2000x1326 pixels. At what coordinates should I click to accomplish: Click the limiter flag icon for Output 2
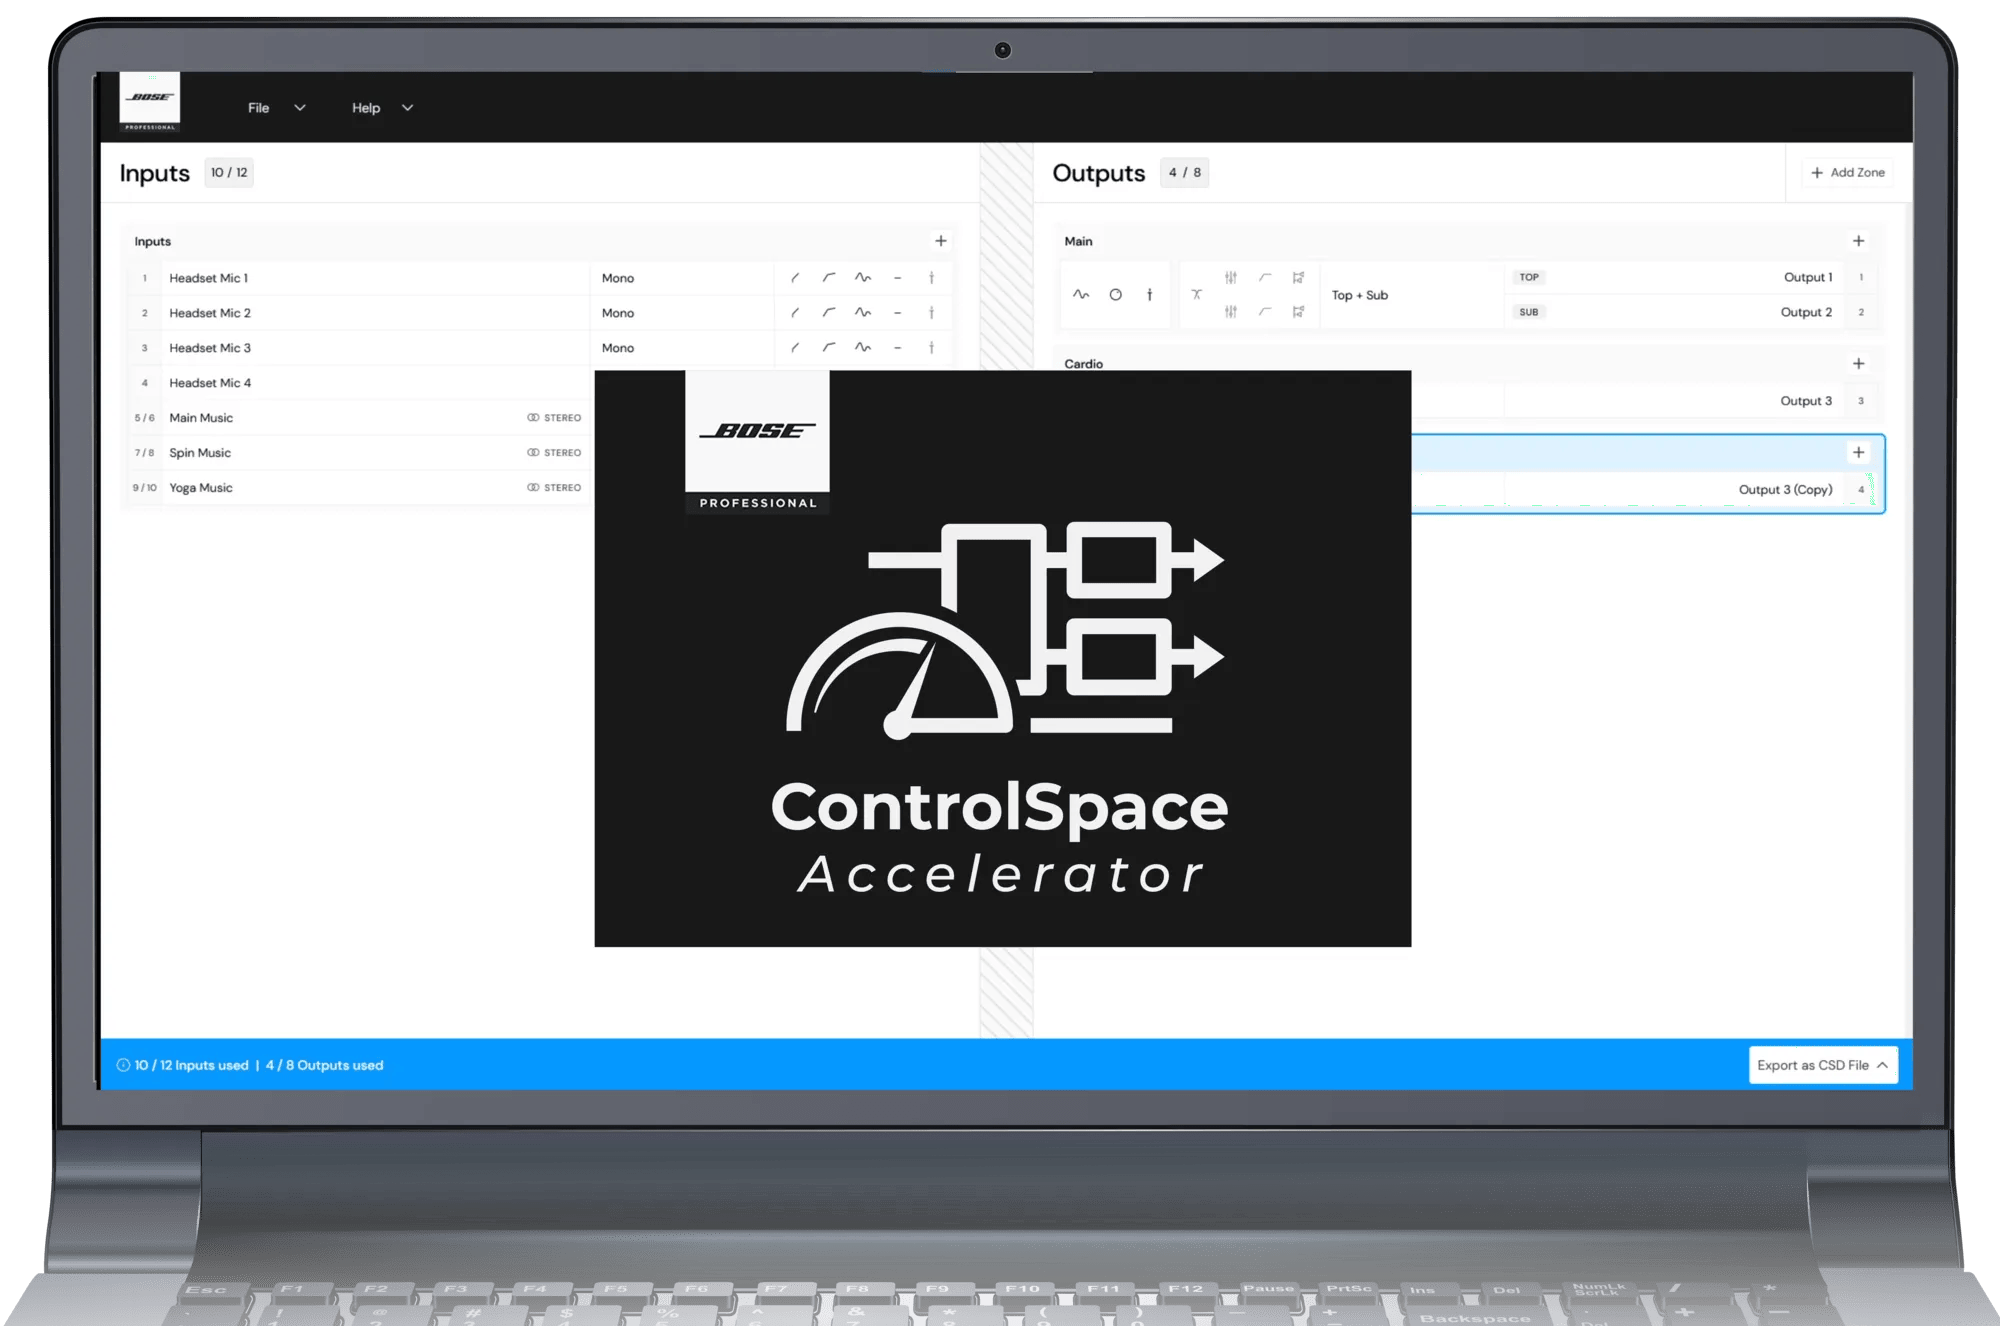click(x=1298, y=312)
